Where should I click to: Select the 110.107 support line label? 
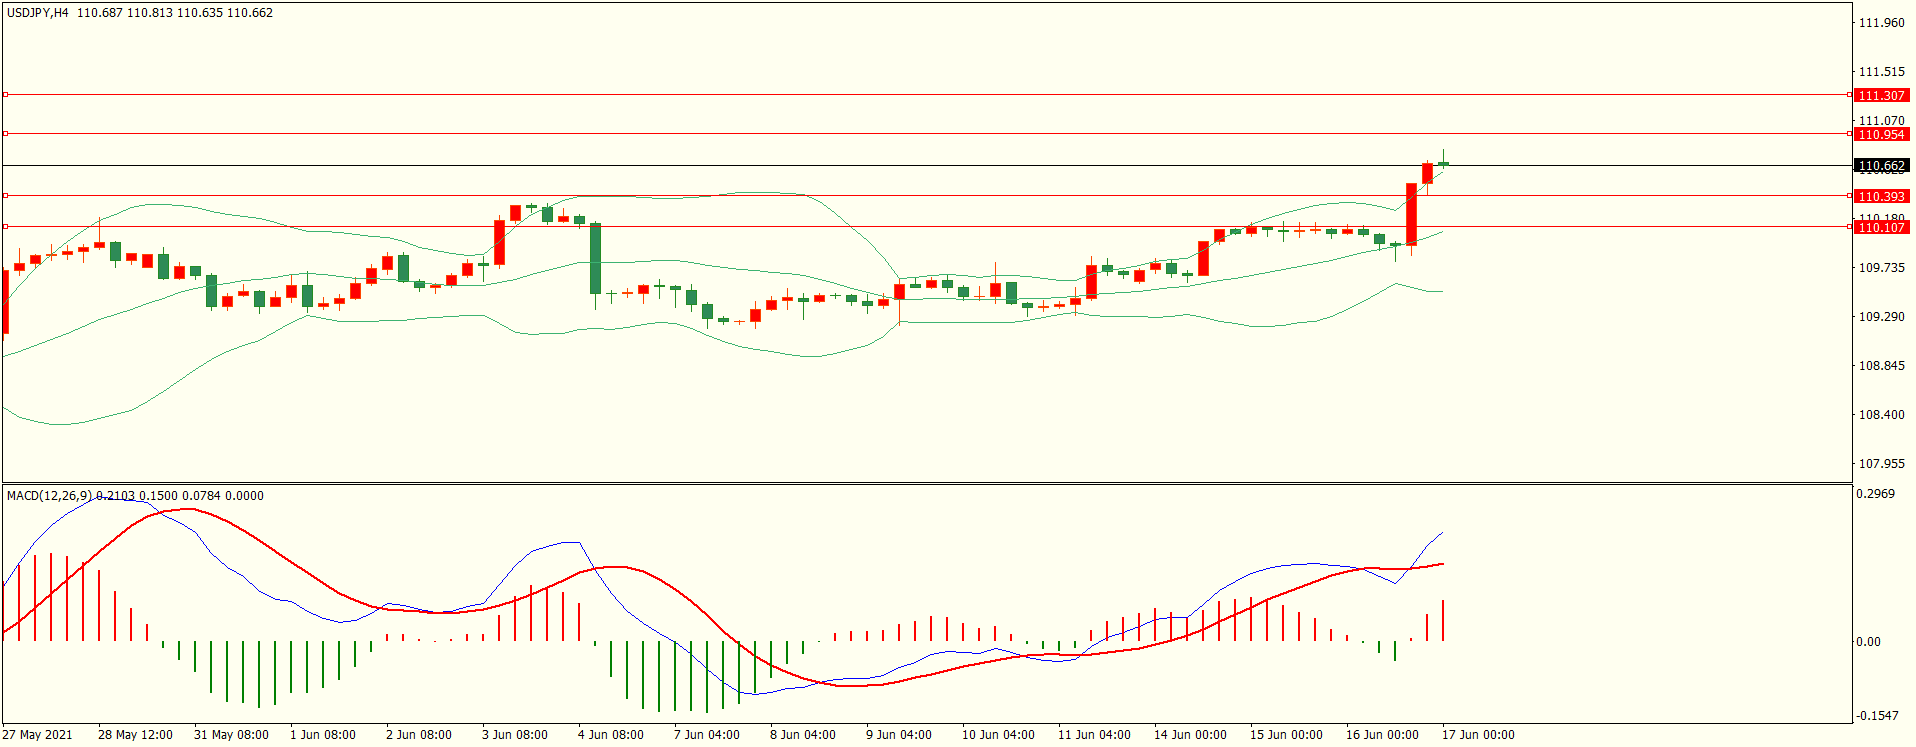(x=1880, y=227)
